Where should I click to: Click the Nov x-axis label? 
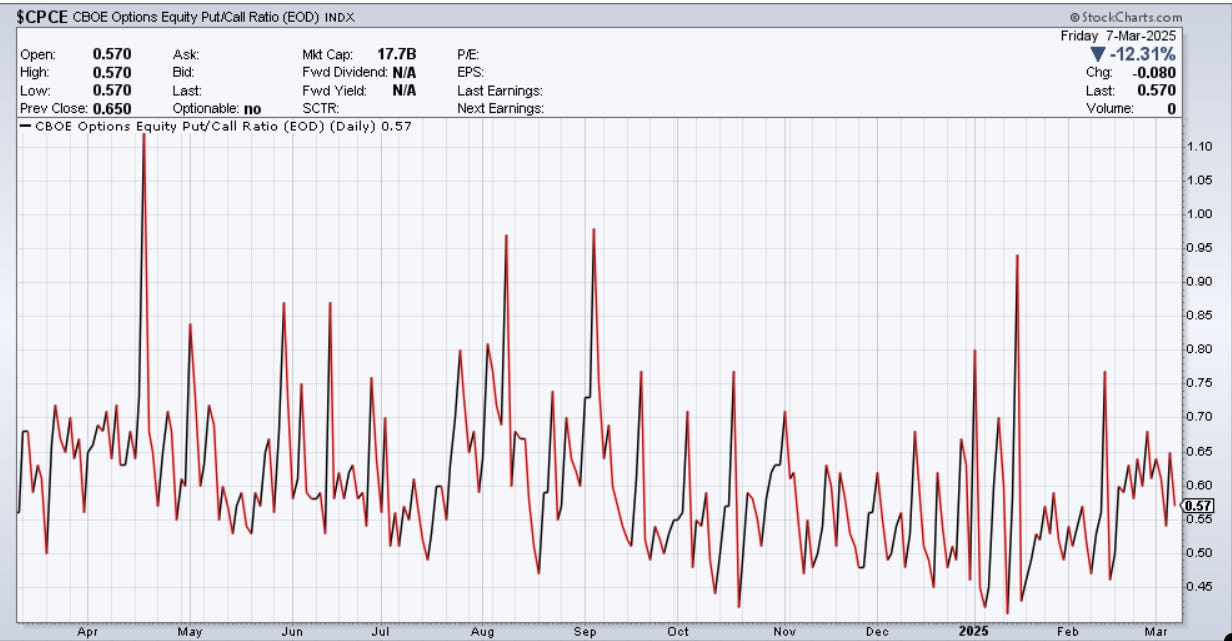pos(784,632)
